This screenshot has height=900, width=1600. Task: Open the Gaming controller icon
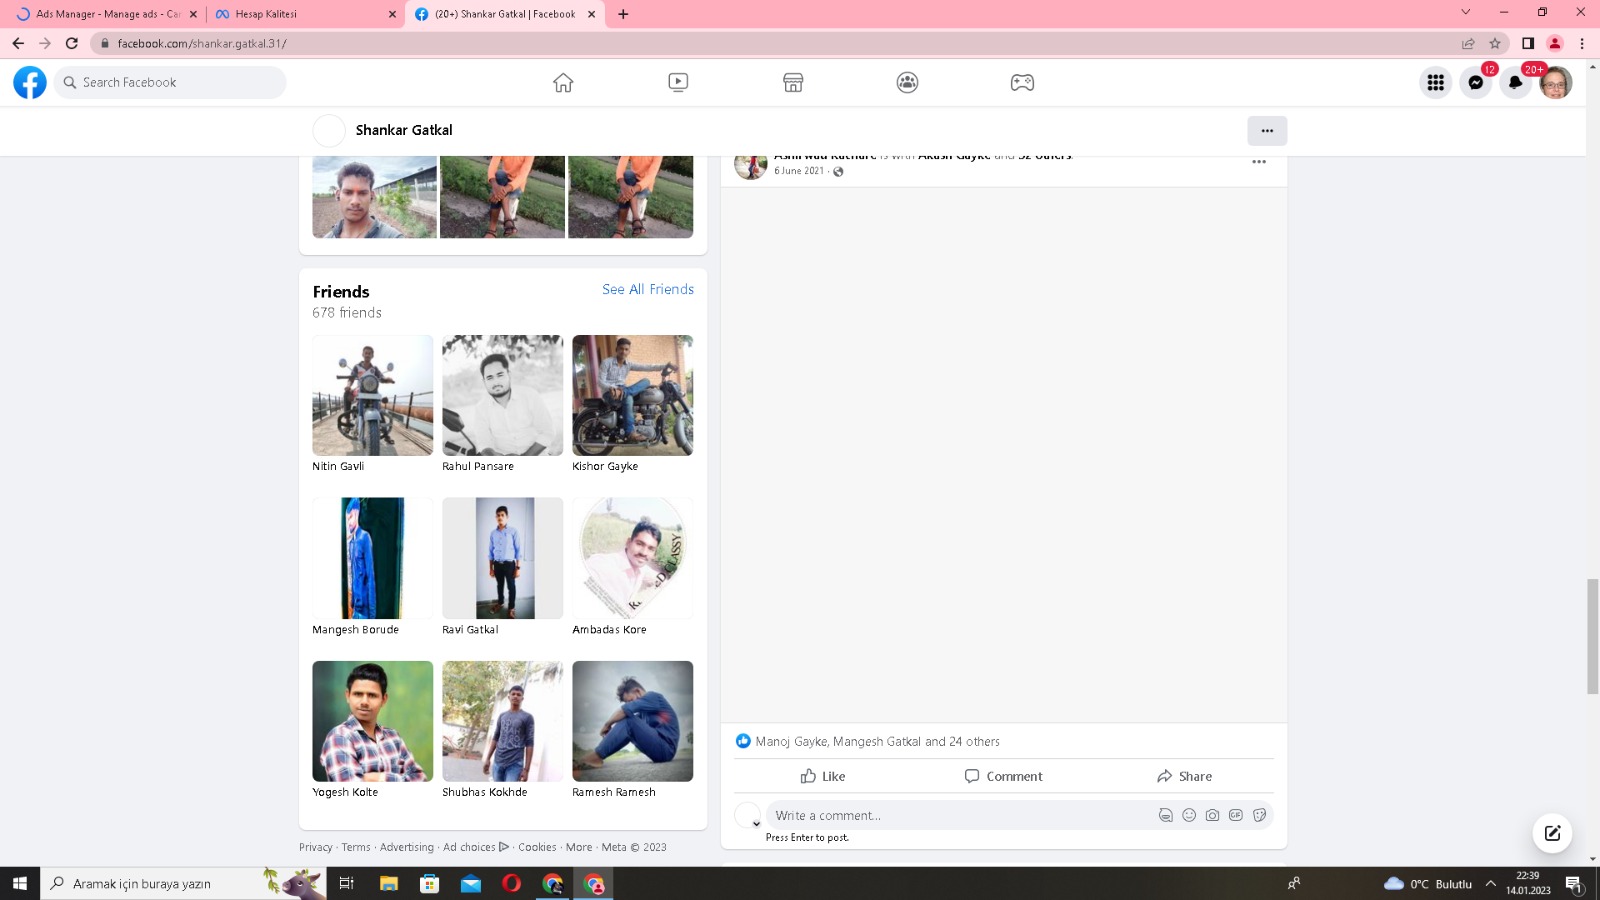[x=1022, y=82]
